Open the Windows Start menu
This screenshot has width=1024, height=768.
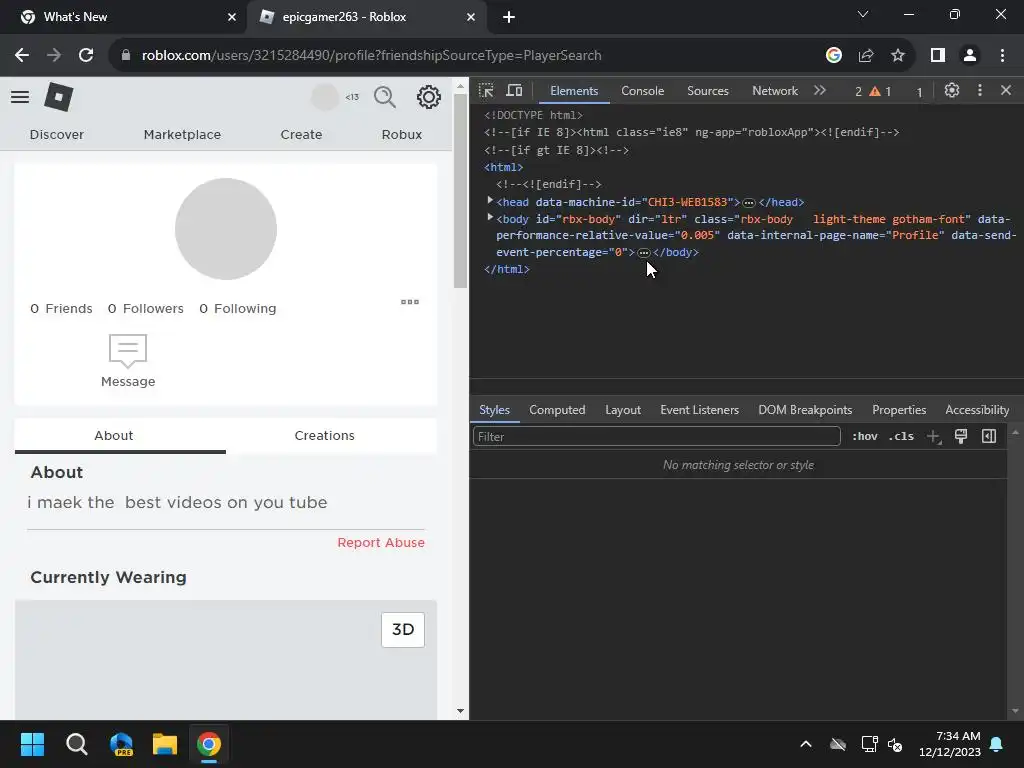32,744
